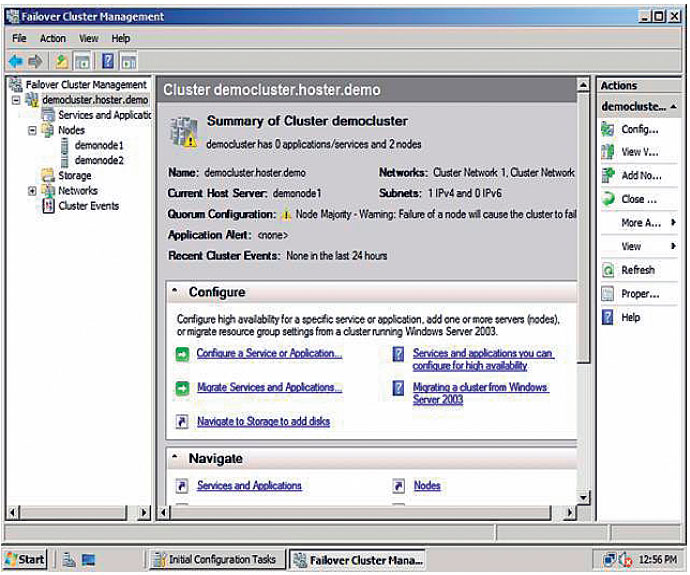
Task: Click the Cluster Events tree icon
Action: 47,206
